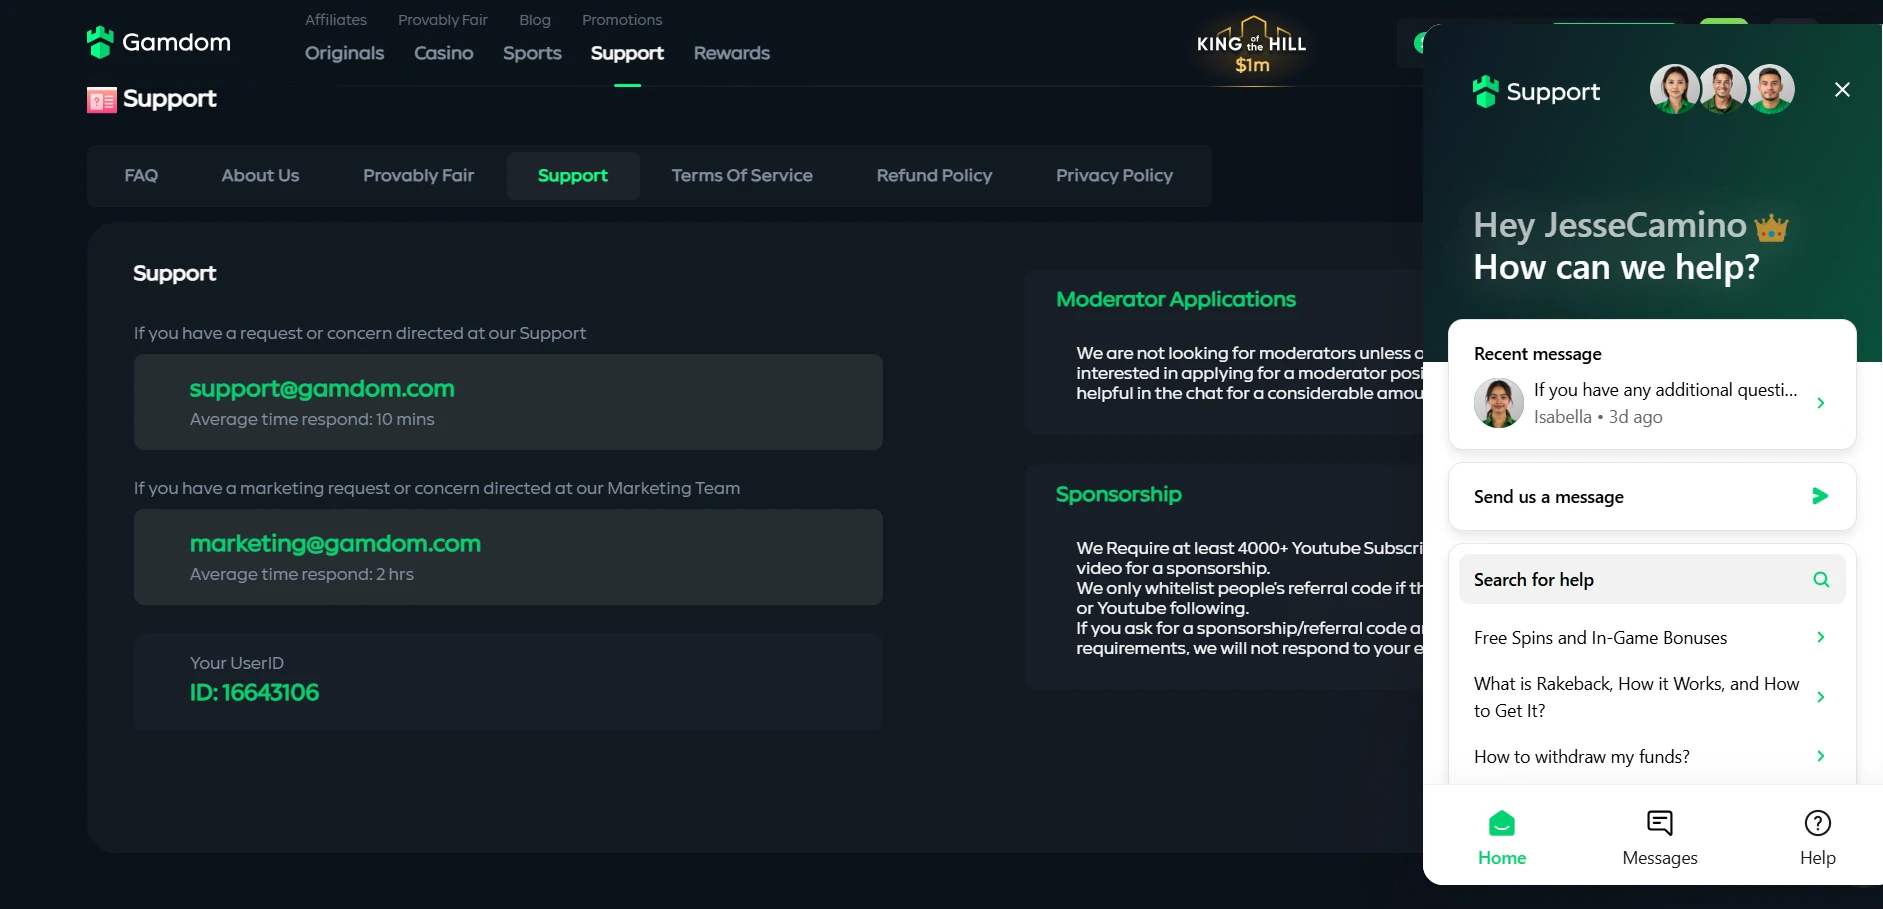Image resolution: width=1883 pixels, height=909 pixels.
Task: Open the Originals menu
Action: [x=344, y=53]
